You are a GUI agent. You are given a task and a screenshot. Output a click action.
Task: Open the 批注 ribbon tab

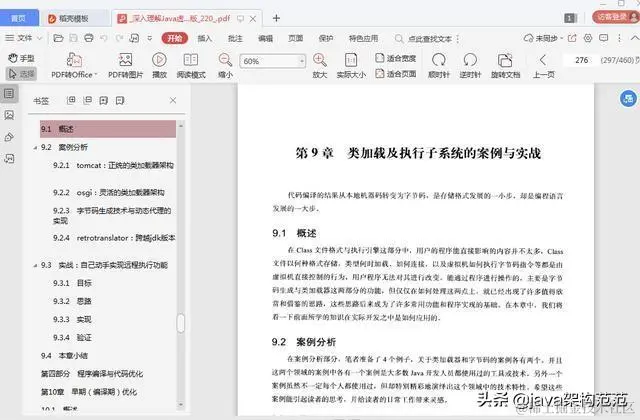pos(235,38)
